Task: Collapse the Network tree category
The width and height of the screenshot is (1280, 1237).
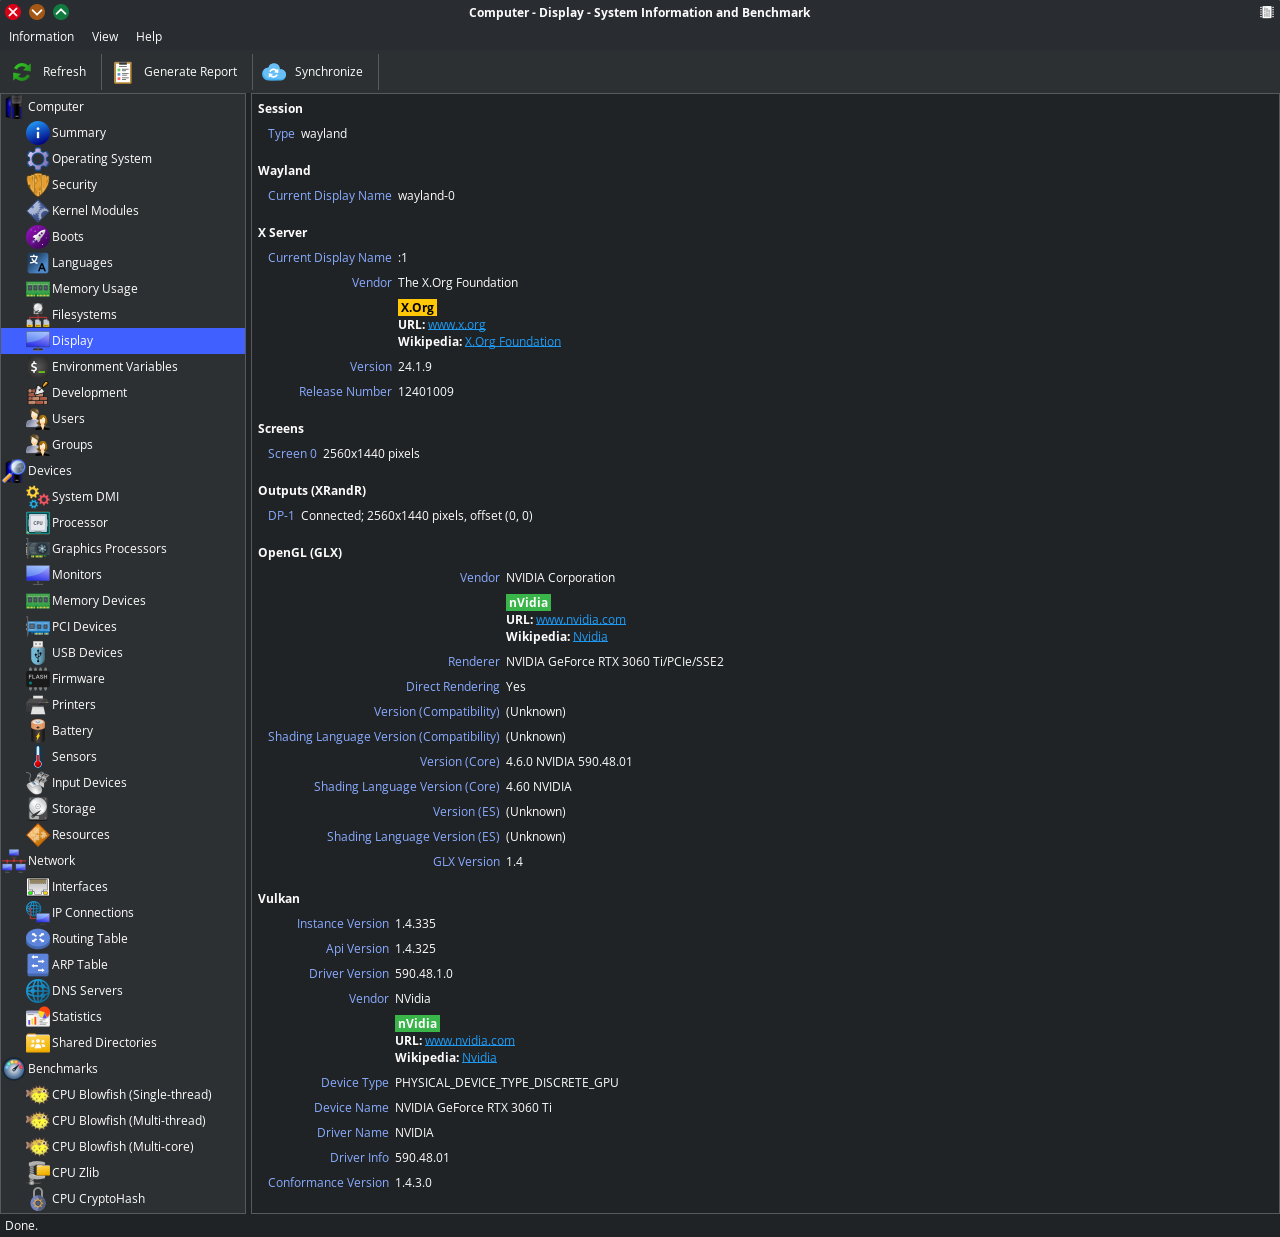Action: pyautogui.click(x=14, y=861)
